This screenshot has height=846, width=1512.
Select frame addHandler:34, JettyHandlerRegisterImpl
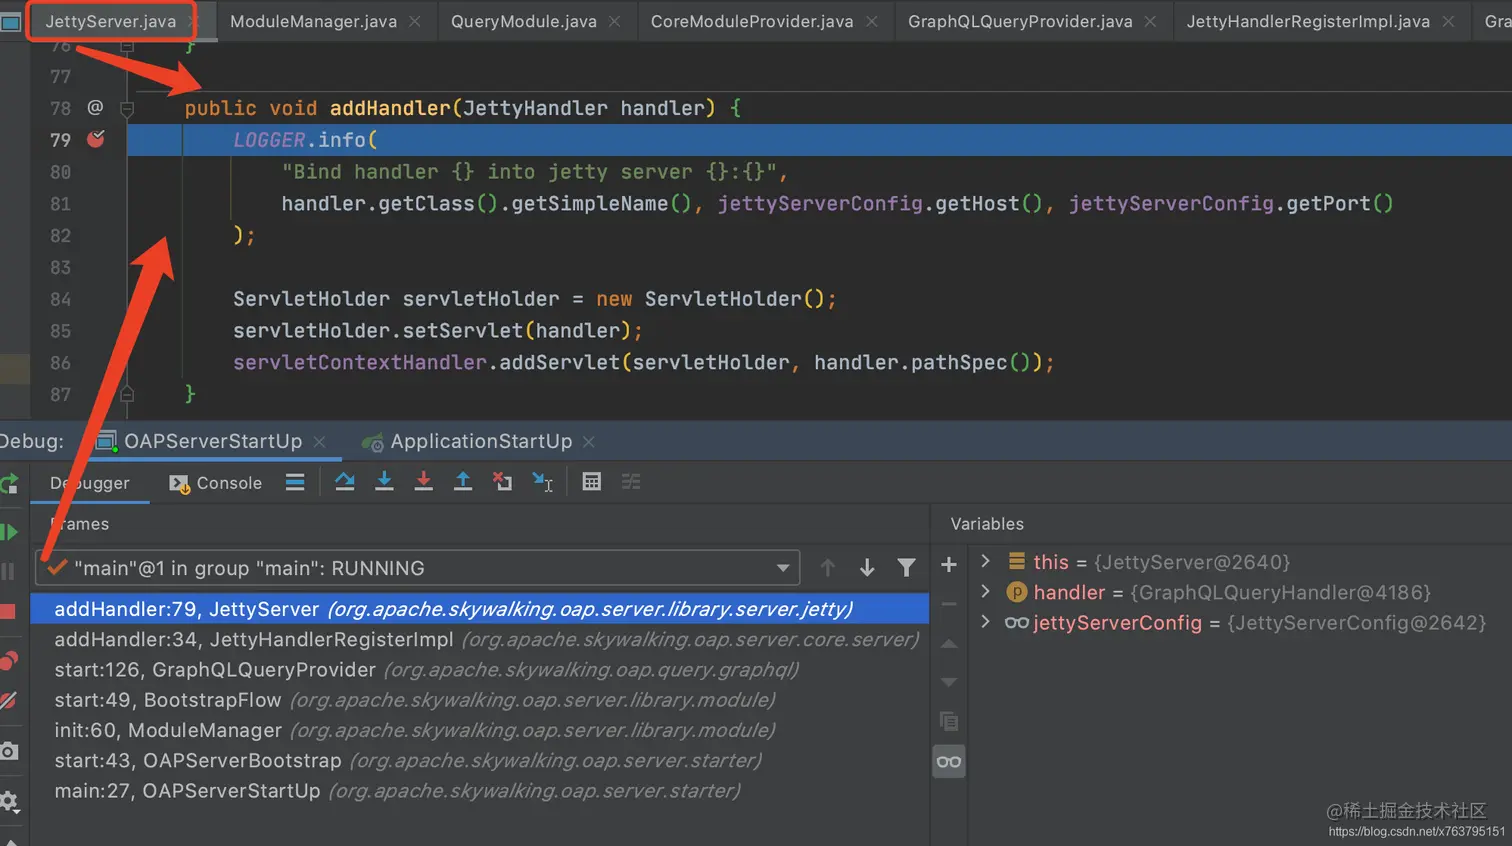[479, 639]
